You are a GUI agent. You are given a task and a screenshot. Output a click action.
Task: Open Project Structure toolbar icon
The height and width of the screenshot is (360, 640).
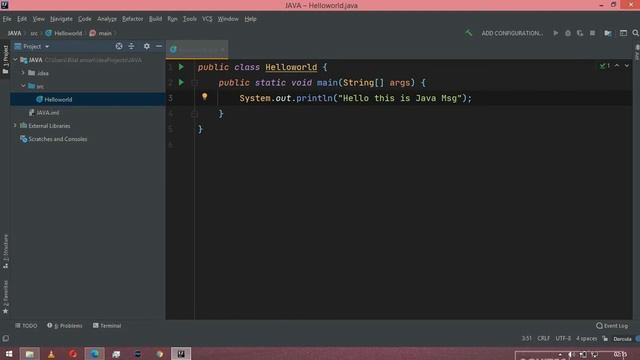click(608, 33)
